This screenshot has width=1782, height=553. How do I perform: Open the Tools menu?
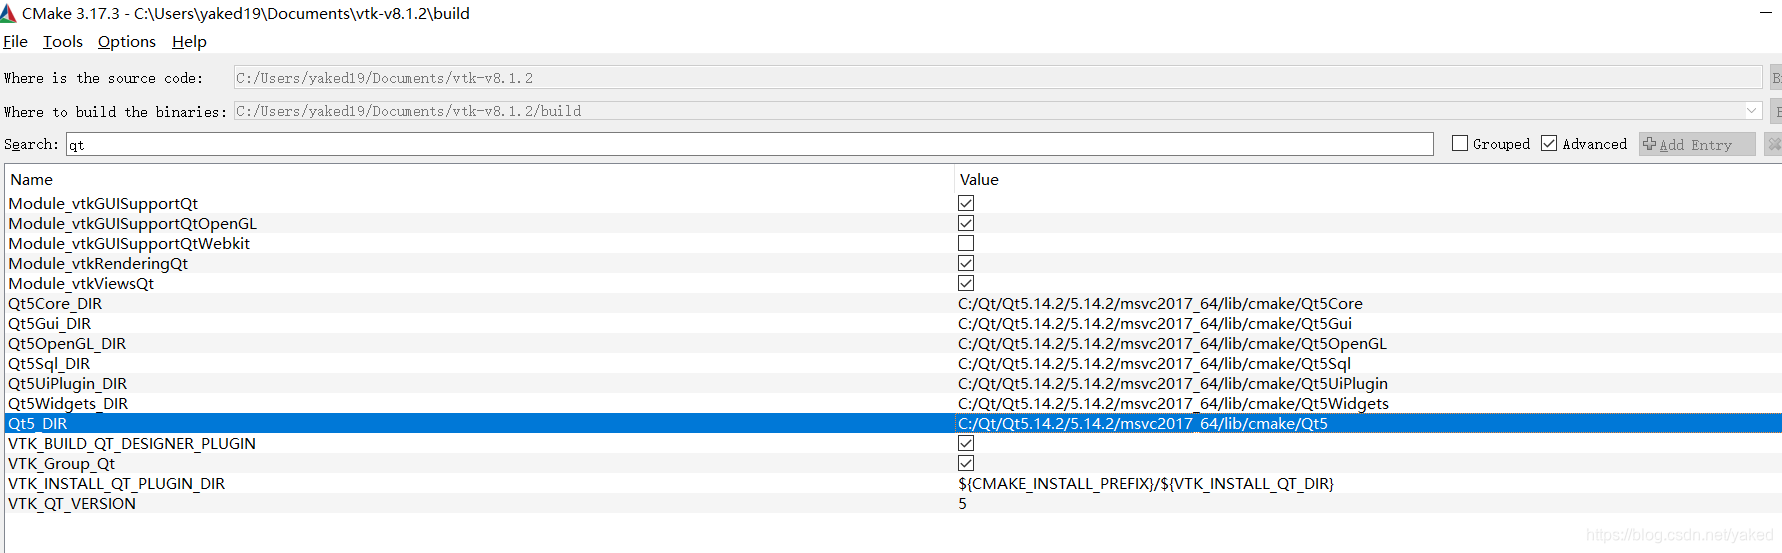point(62,42)
